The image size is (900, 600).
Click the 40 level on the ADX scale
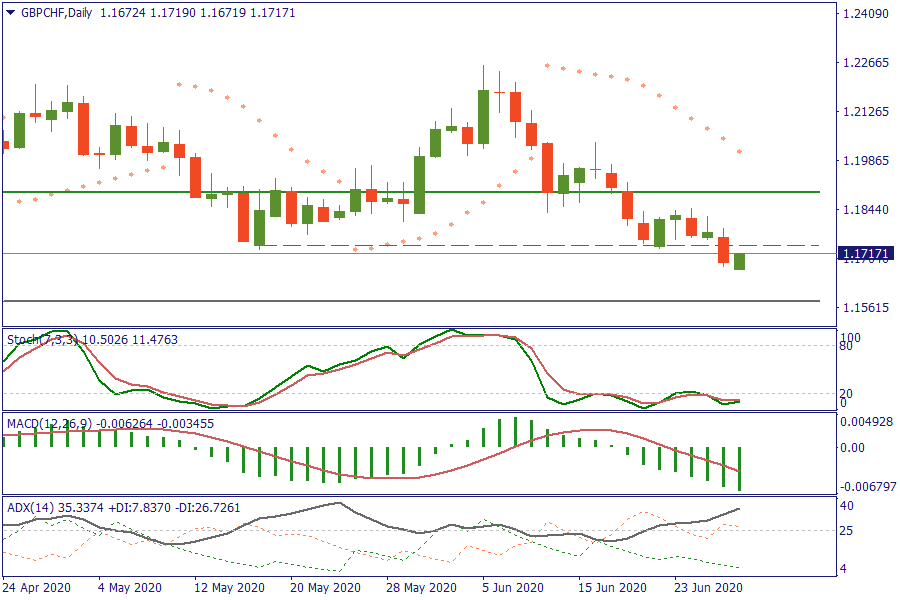coord(847,506)
